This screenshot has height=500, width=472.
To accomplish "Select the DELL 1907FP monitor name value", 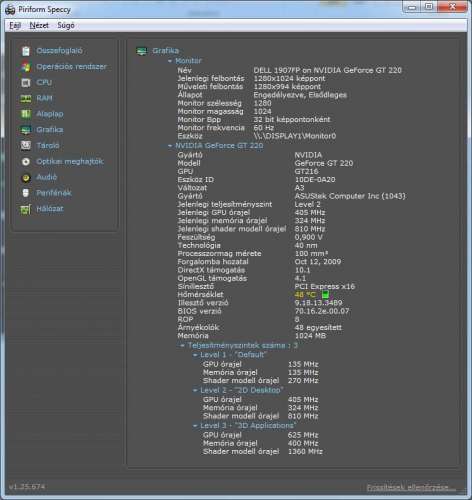I will (x=328, y=70).
